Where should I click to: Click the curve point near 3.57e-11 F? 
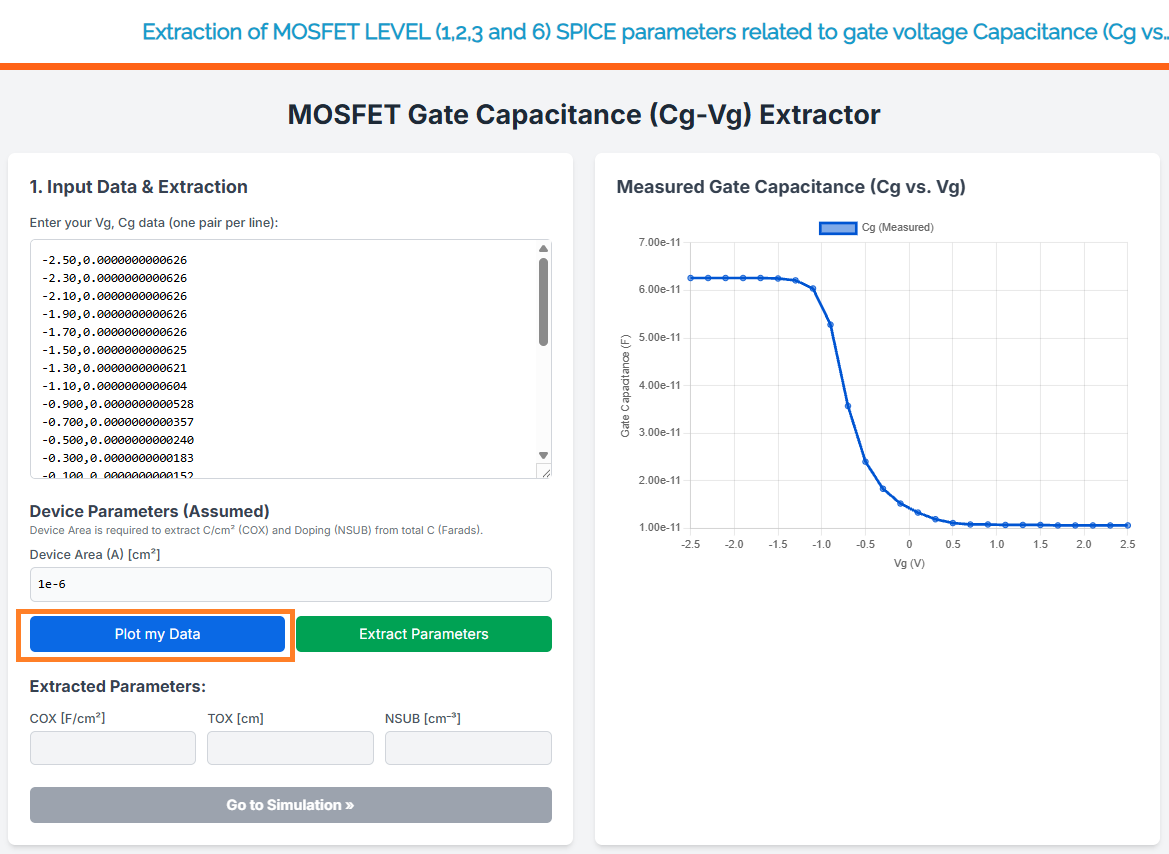(848, 406)
